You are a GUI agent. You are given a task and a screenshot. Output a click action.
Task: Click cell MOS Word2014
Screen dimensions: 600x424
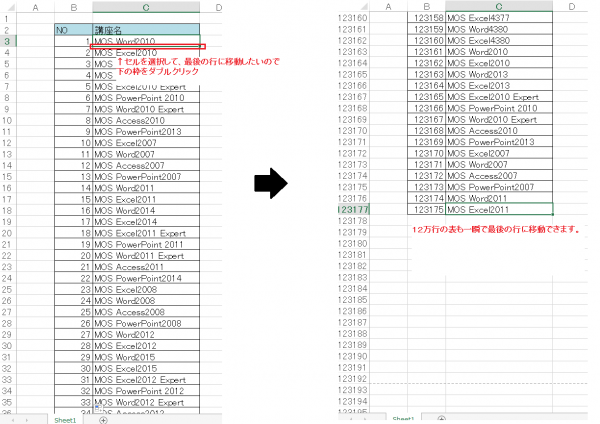pyautogui.click(x=146, y=210)
